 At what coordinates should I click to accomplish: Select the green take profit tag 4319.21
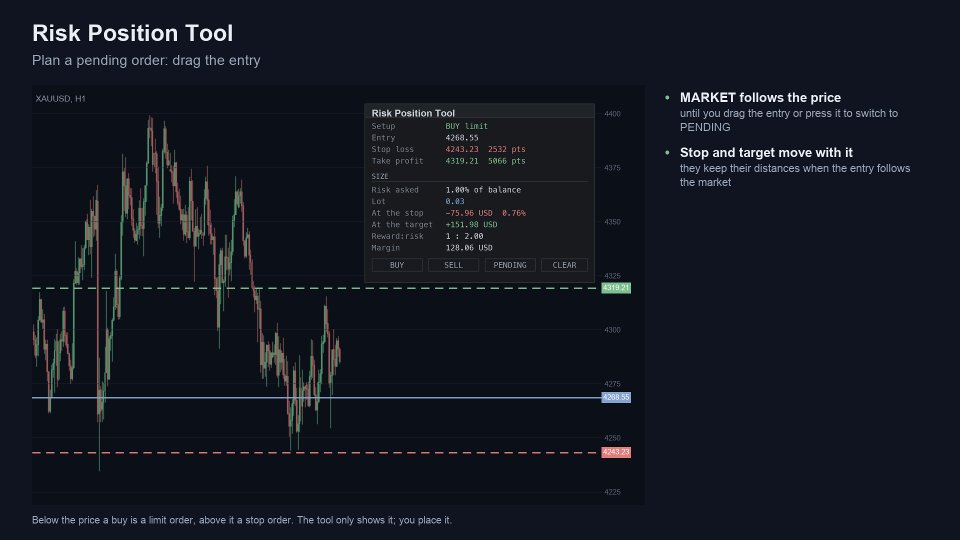coord(616,288)
